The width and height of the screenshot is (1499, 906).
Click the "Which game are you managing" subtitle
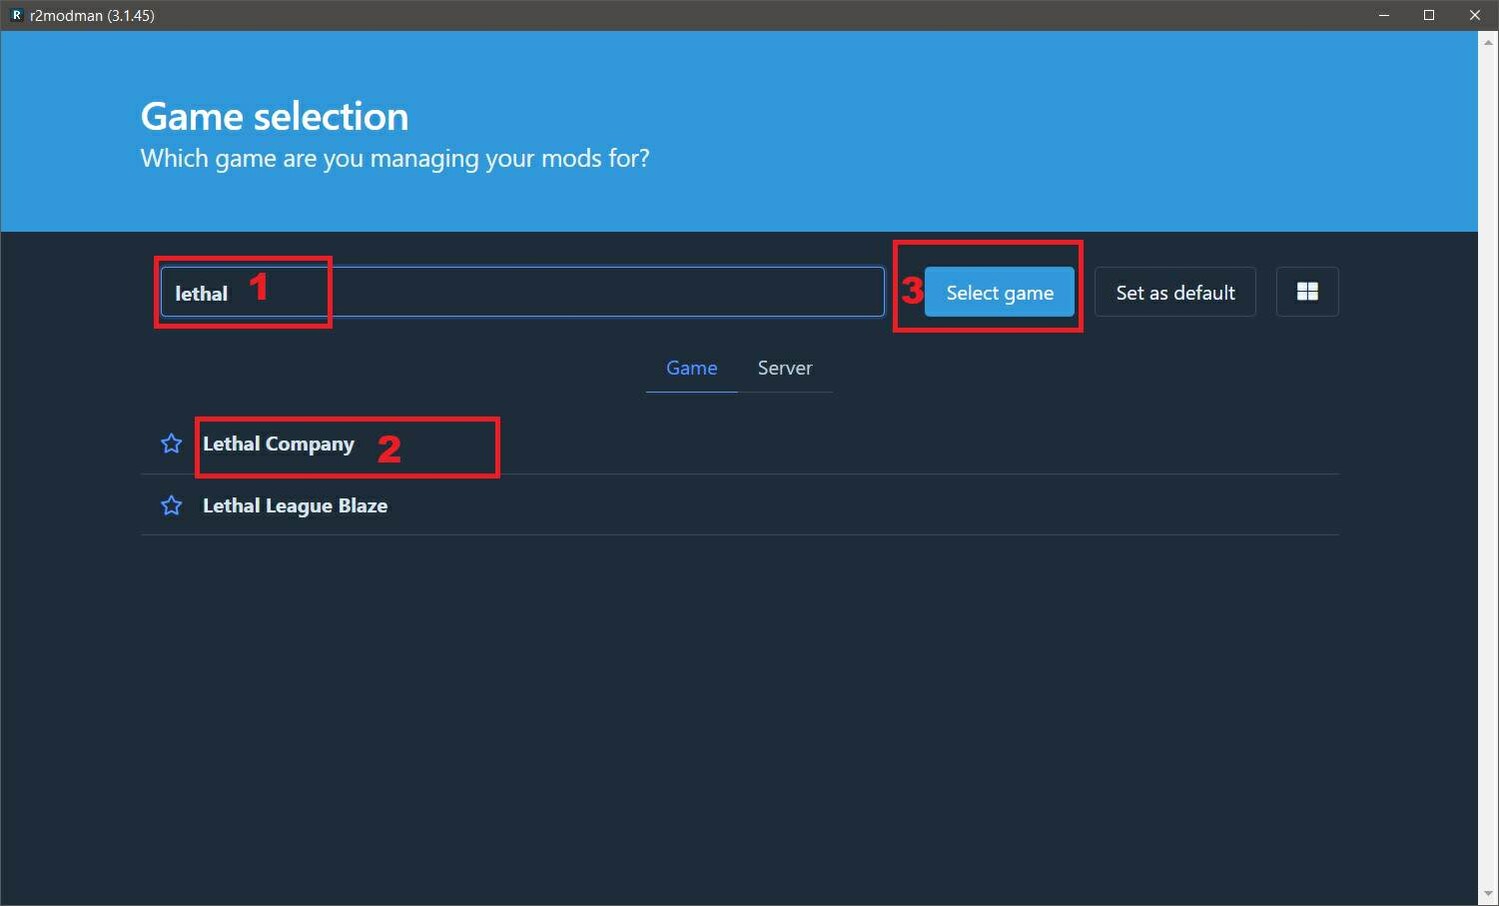[x=395, y=159]
